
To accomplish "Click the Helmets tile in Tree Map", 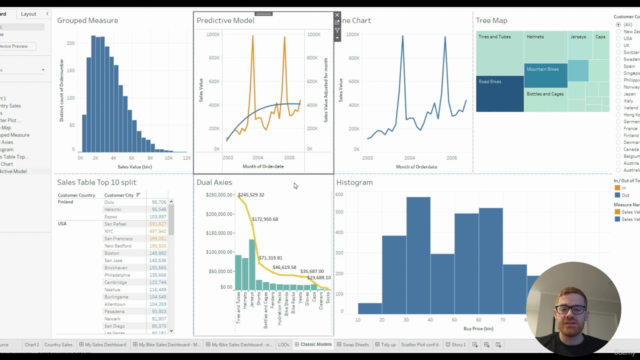I will pyautogui.click(x=545, y=47).
